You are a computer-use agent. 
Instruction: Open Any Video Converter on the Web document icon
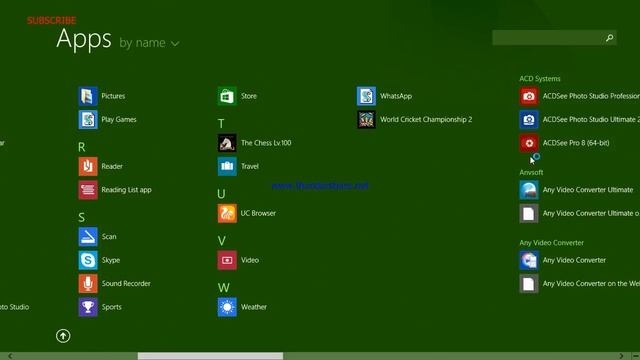pos(529,284)
